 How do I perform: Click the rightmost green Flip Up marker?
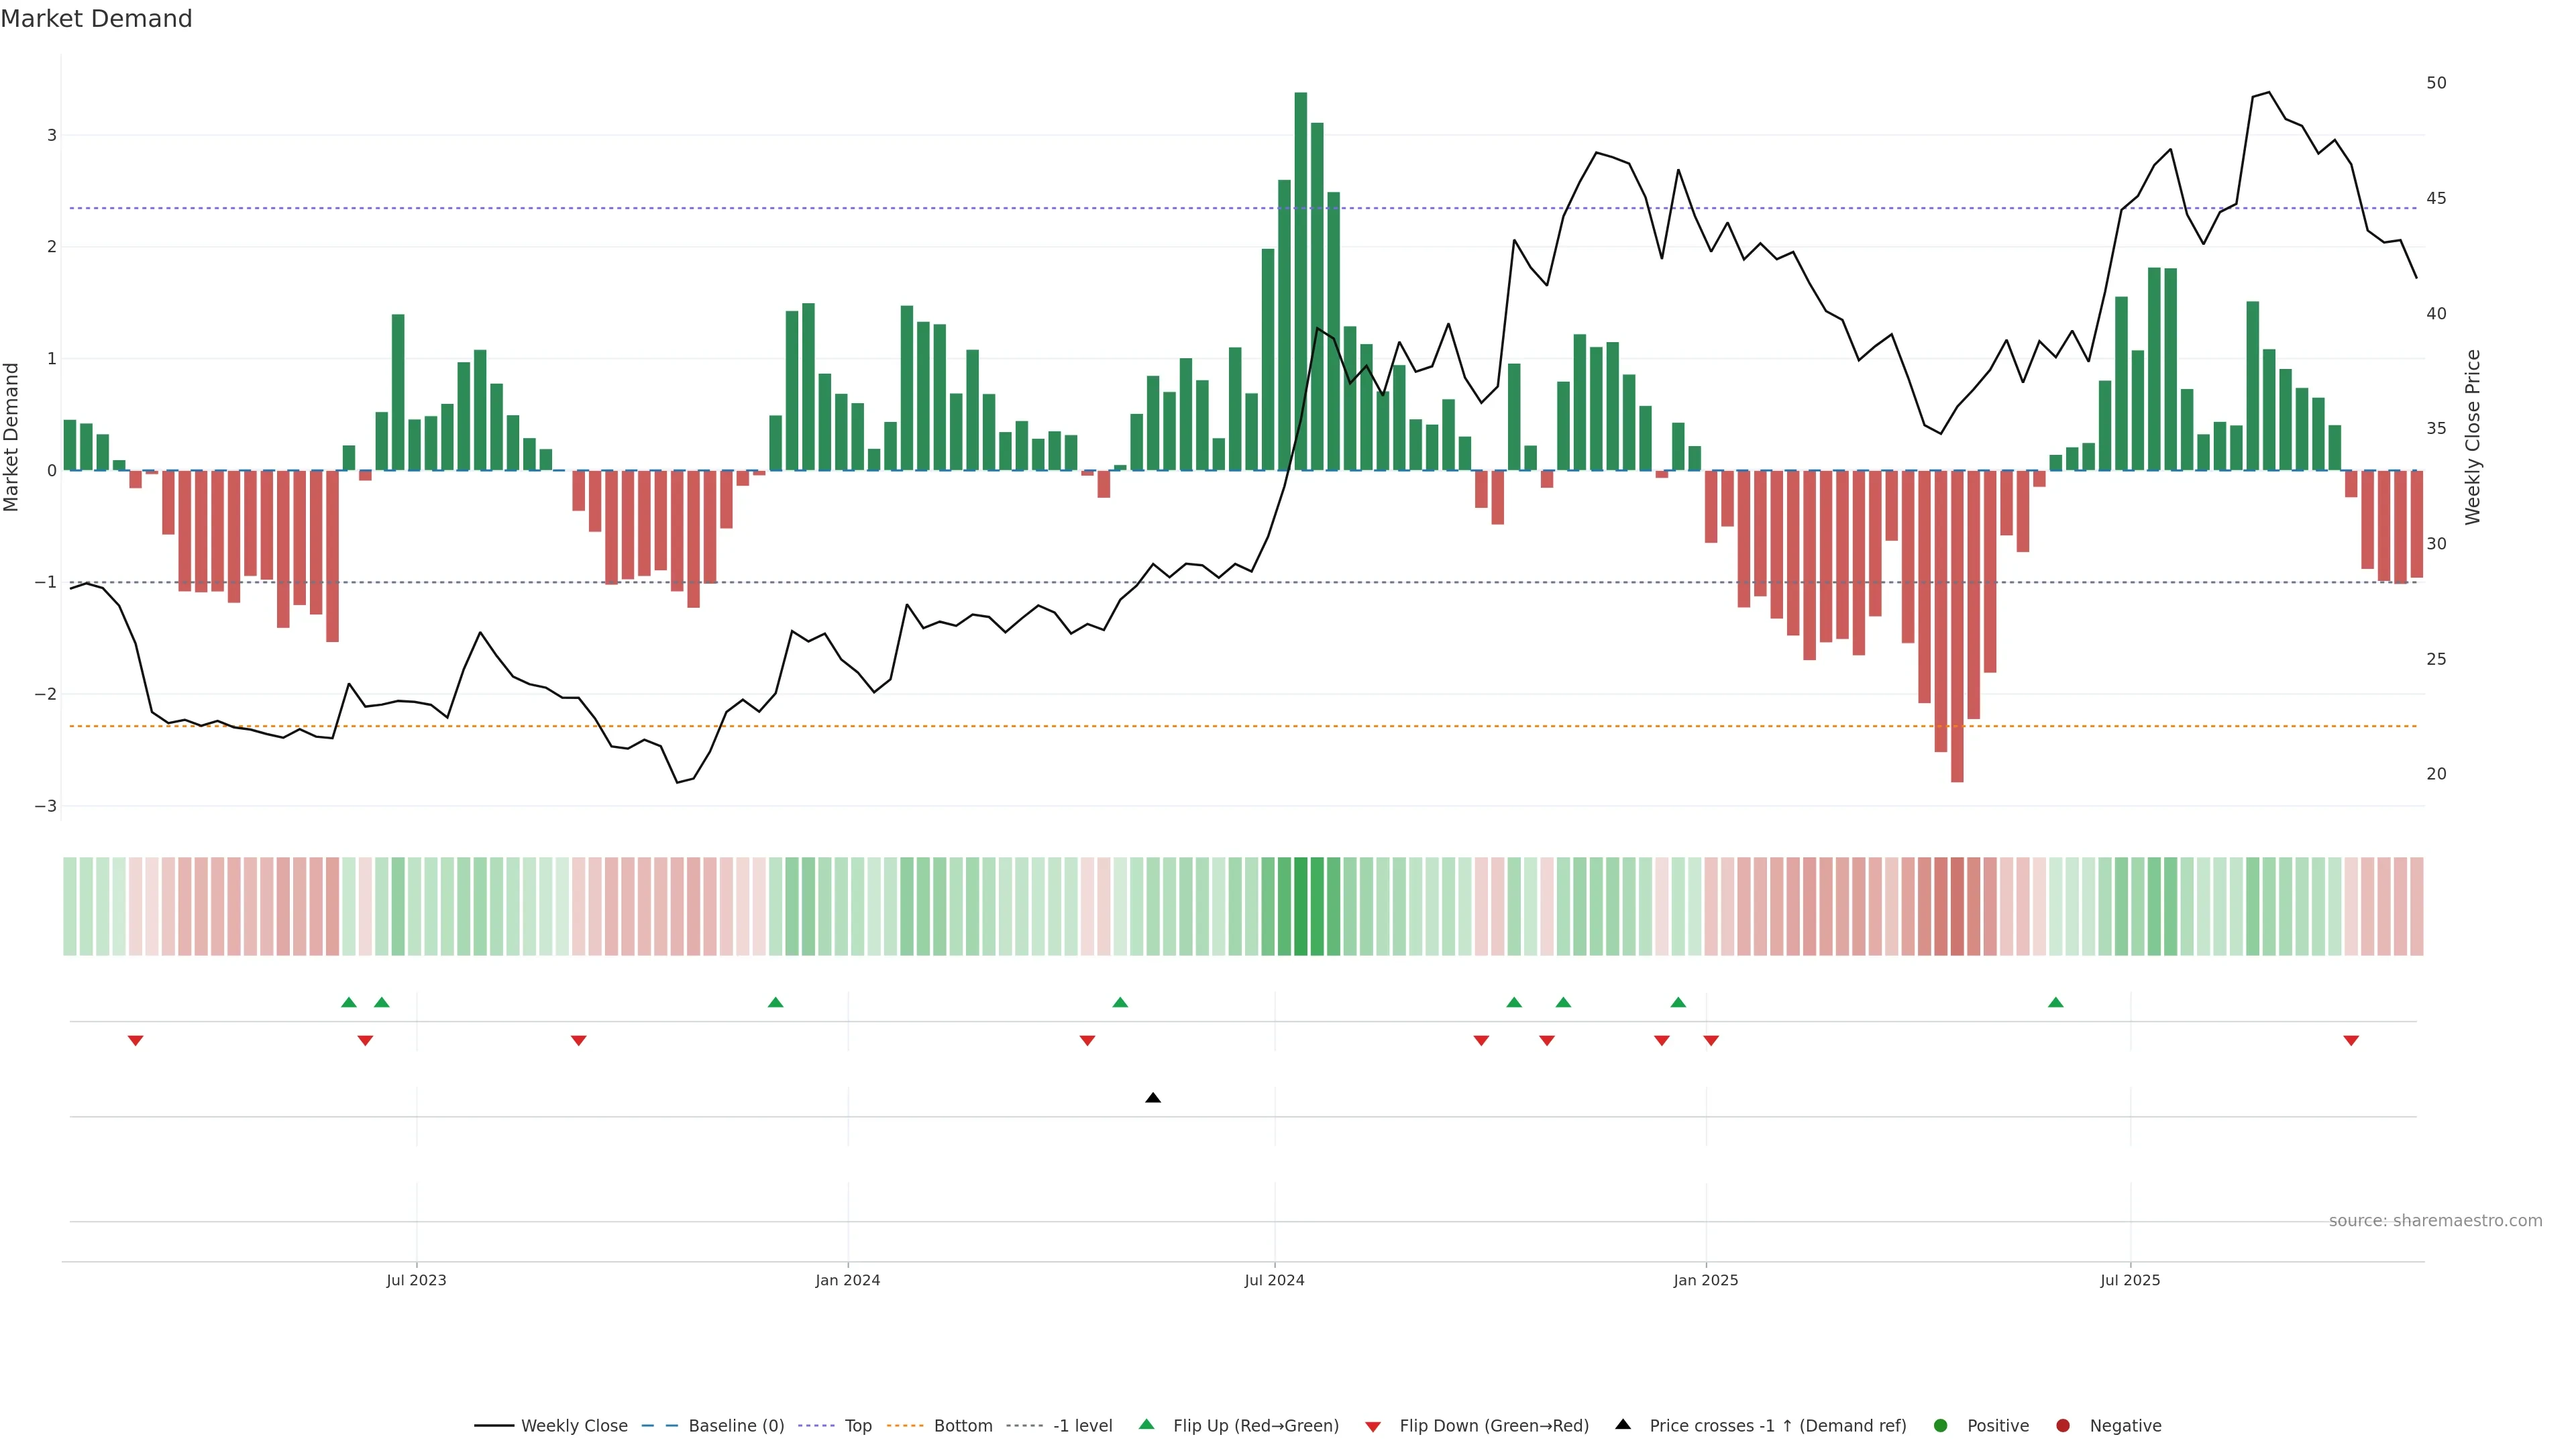2055,1002
